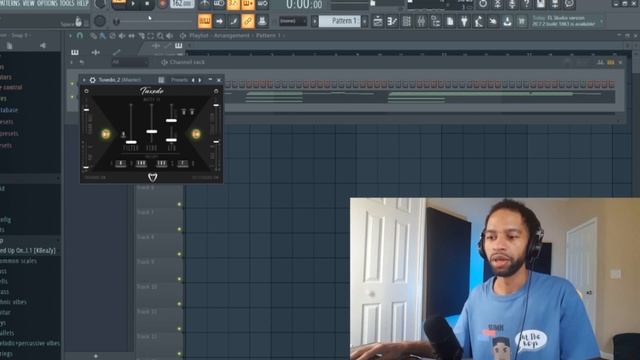The image size is (640, 360).
Task: Open the common scales browser item
Action: point(18,261)
